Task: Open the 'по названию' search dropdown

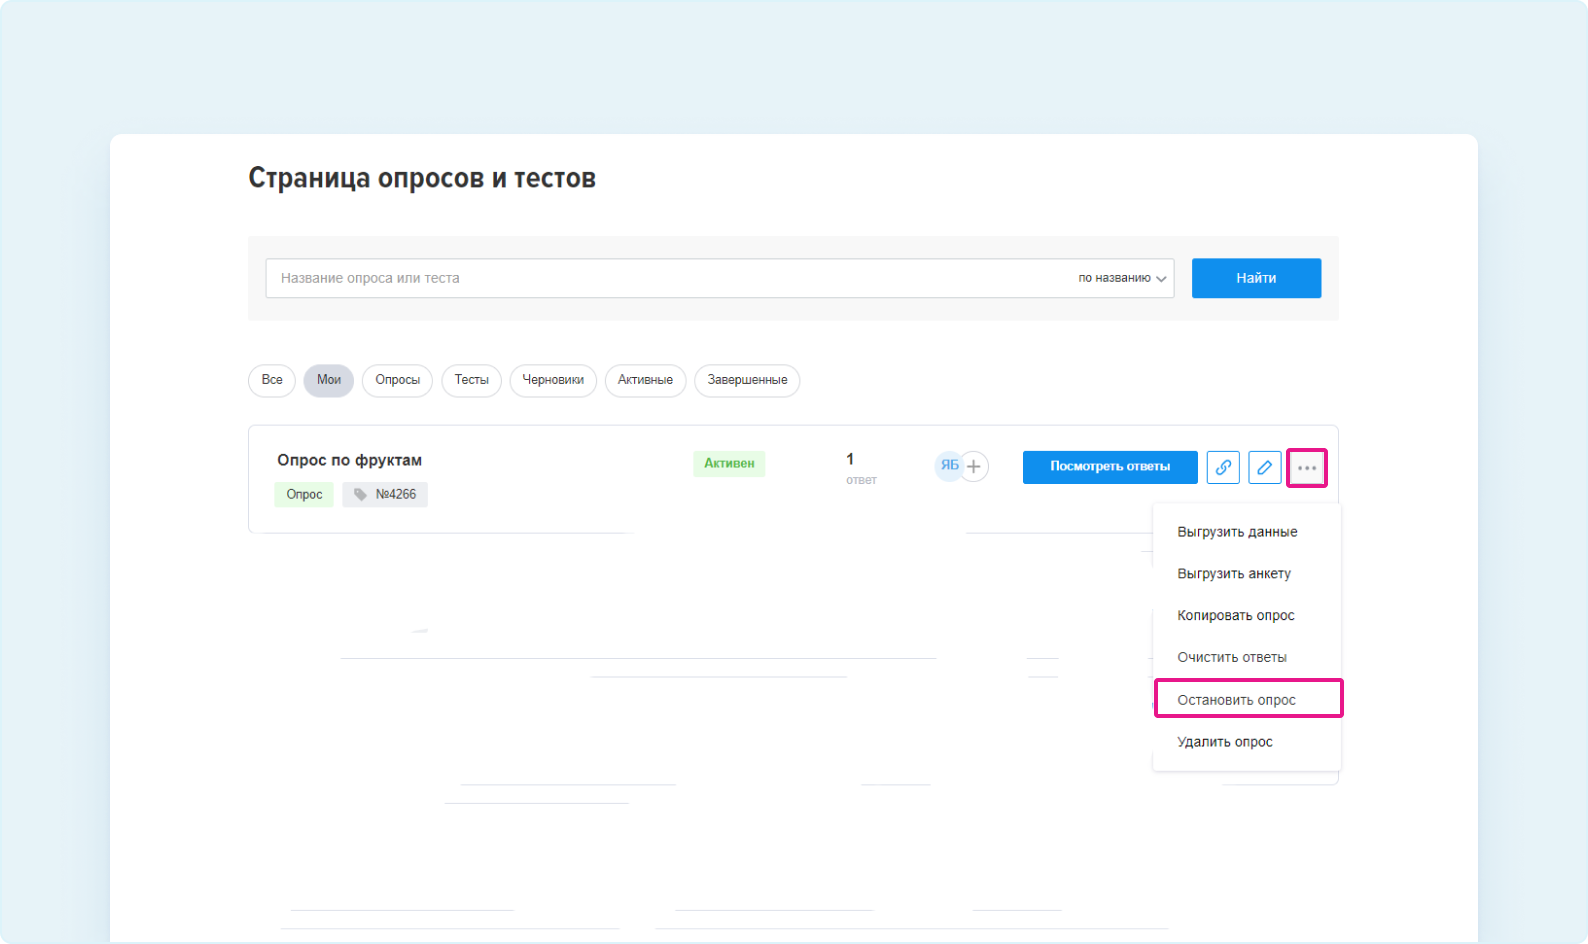Action: click(1122, 278)
